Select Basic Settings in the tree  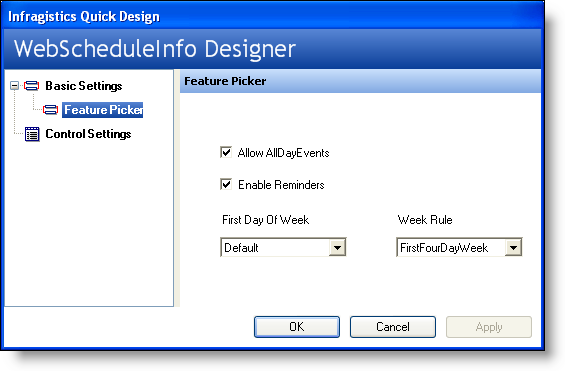[x=84, y=86]
